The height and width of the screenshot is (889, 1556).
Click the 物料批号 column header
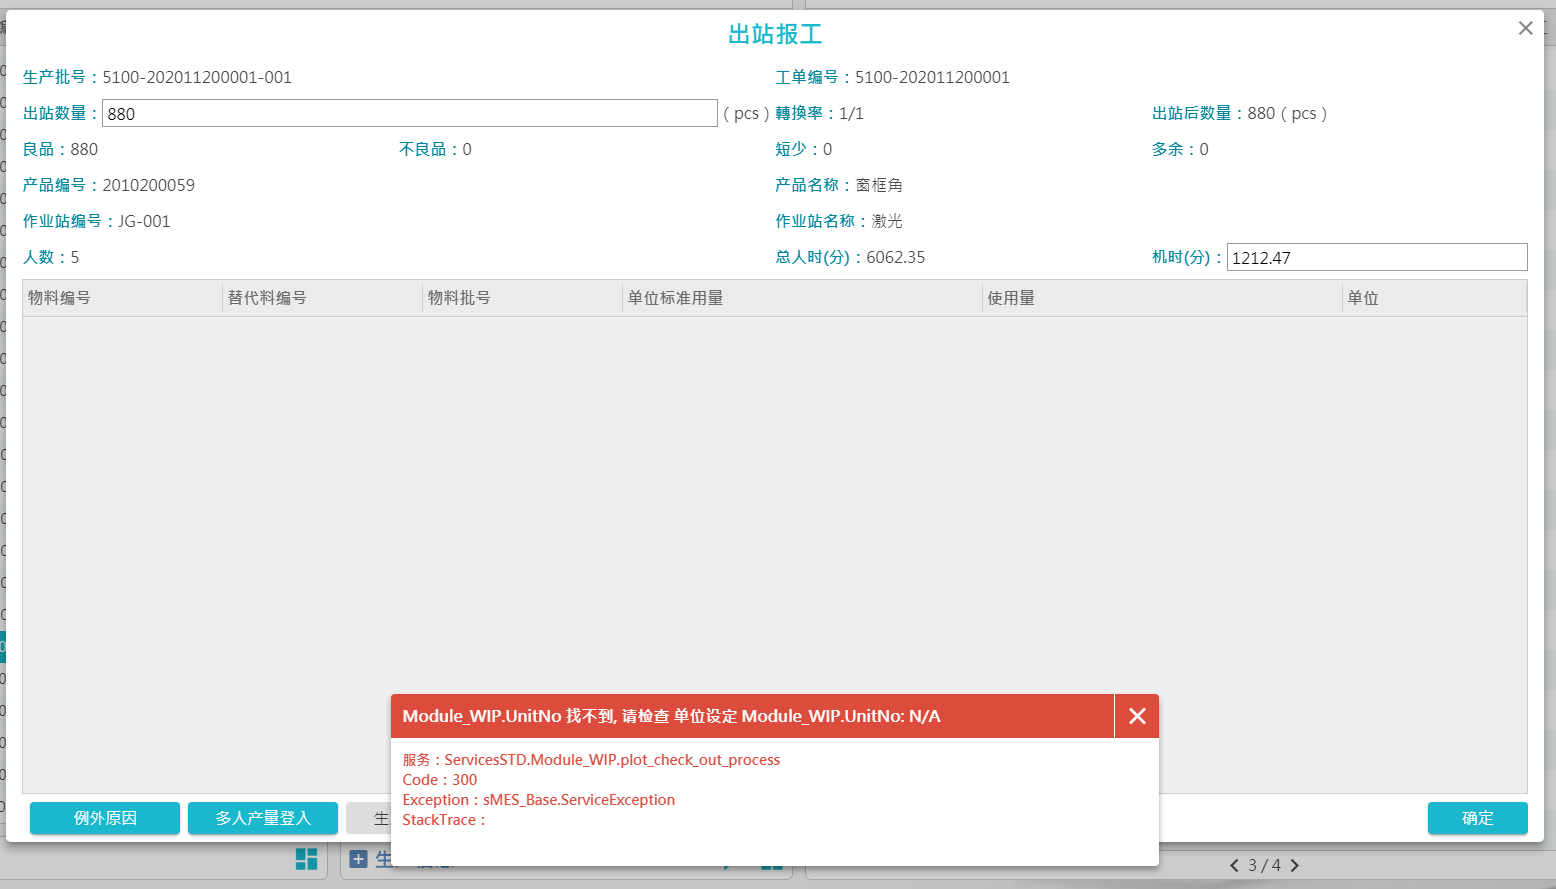coord(522,298)
